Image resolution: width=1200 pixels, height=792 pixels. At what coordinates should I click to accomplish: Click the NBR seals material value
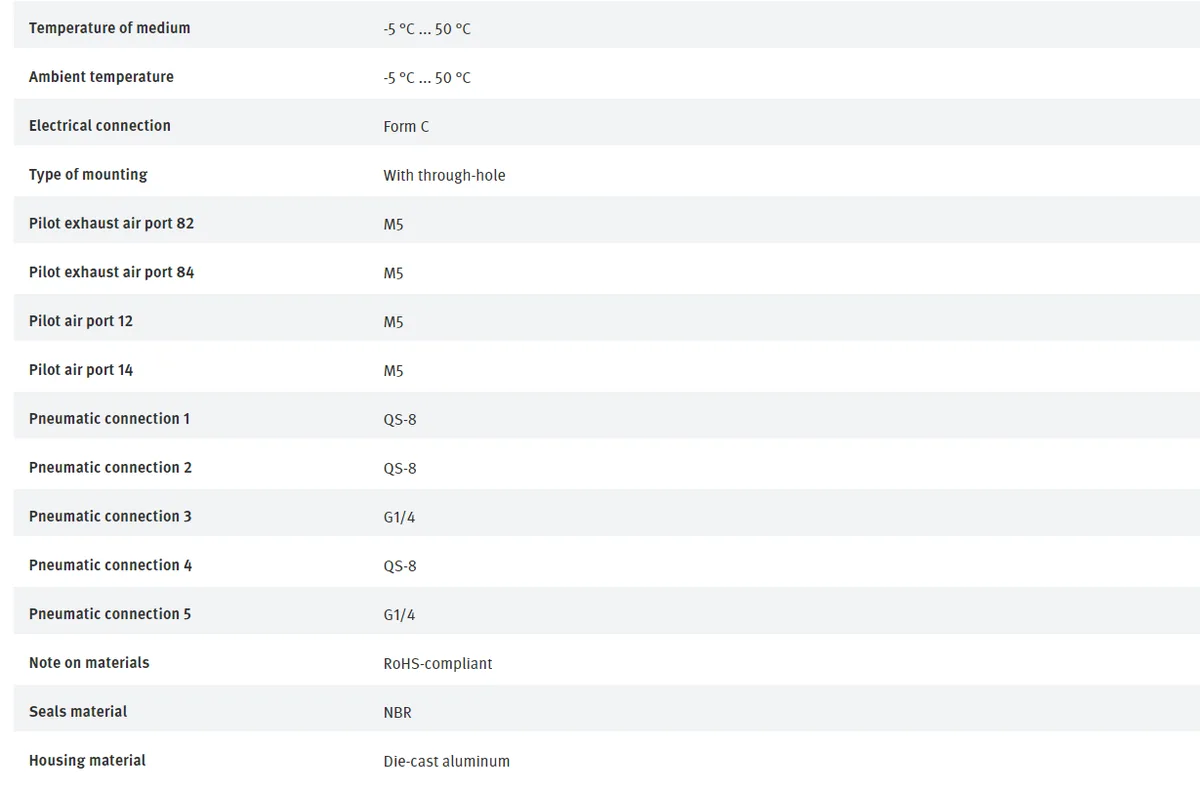point(397,713)
